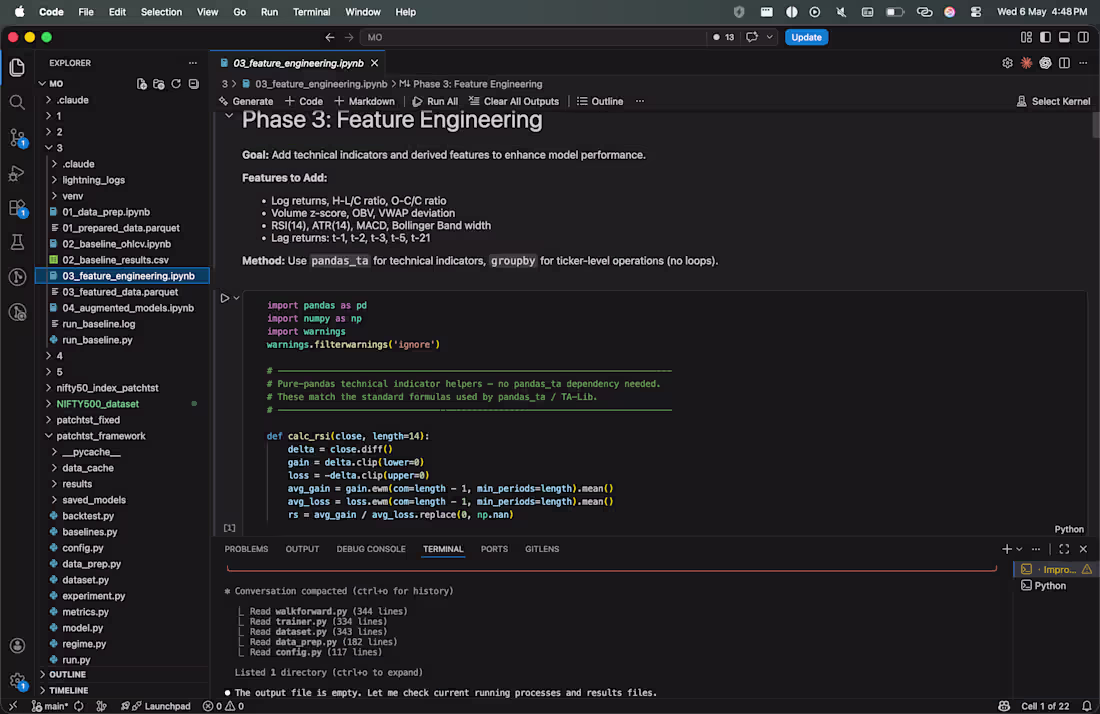Add a Markdown cell from toolbar

point(364,101)
